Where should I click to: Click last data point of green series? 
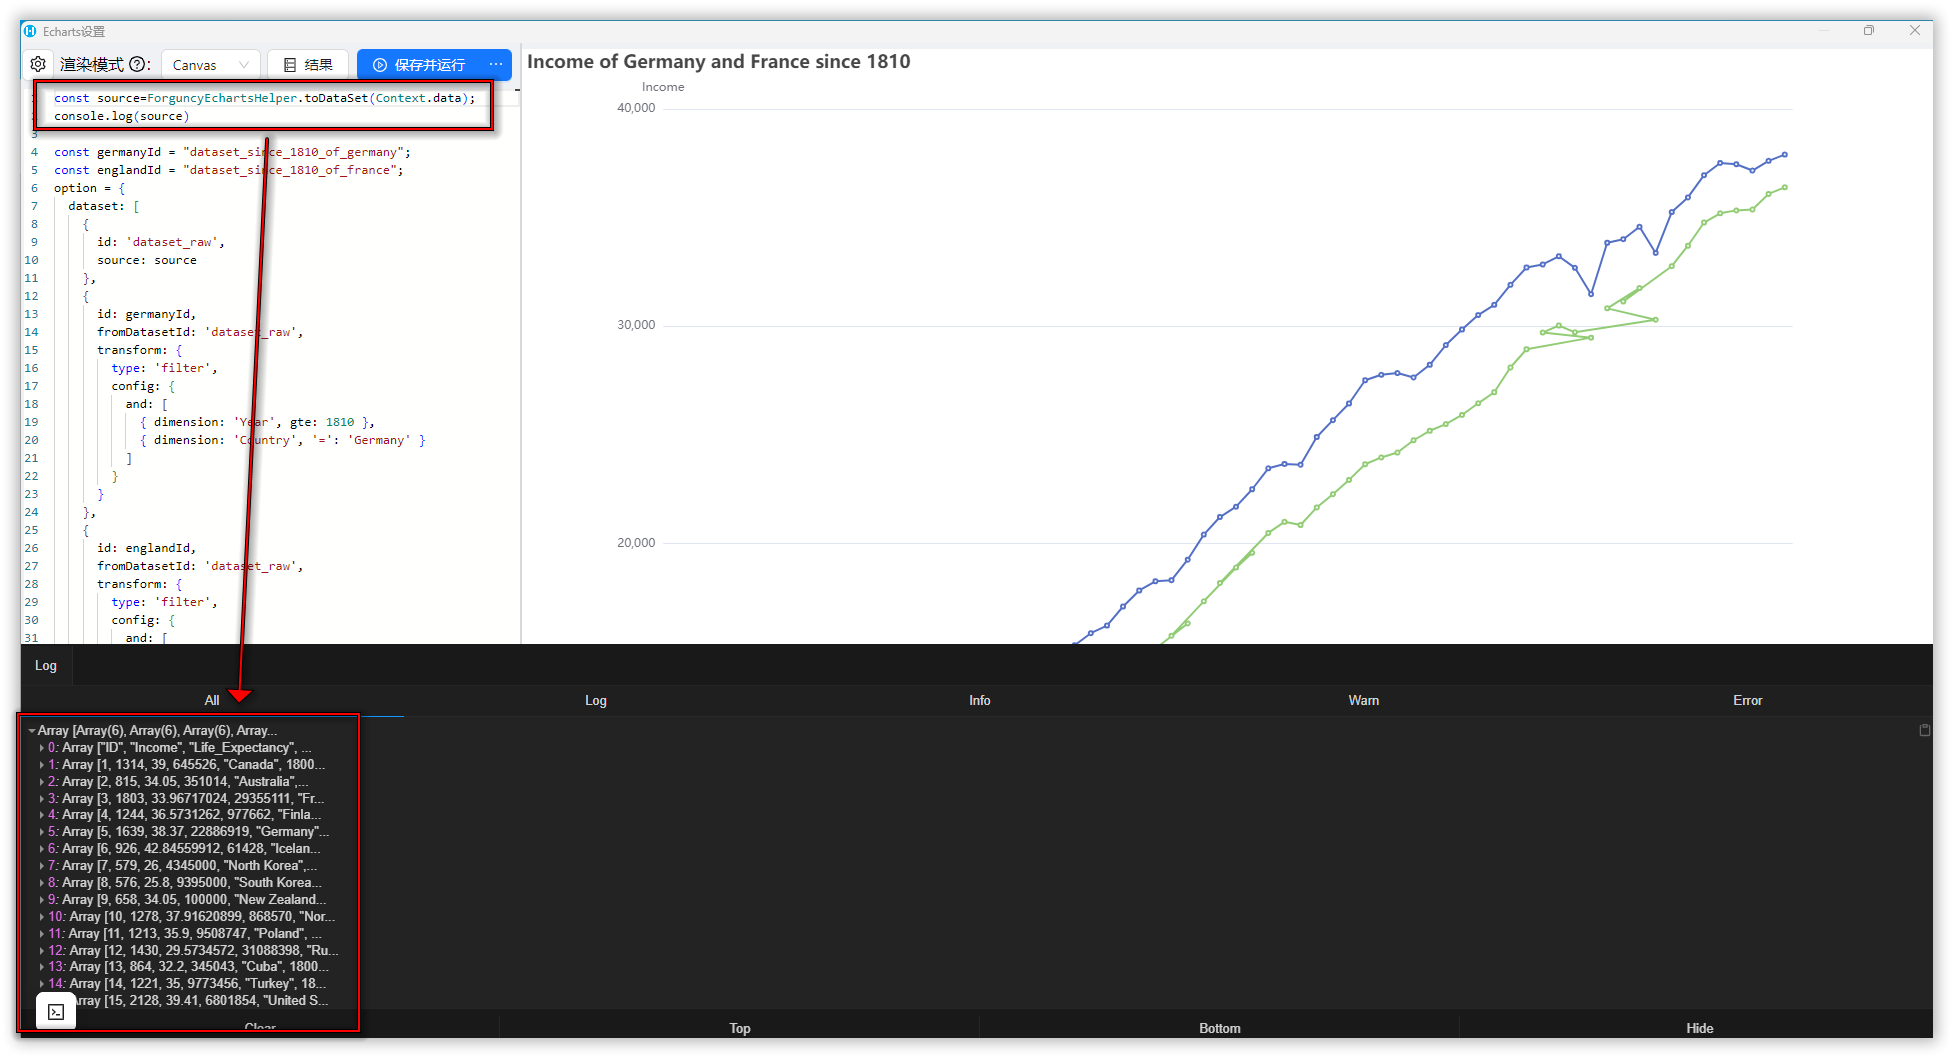click(x=1785, y=187)
